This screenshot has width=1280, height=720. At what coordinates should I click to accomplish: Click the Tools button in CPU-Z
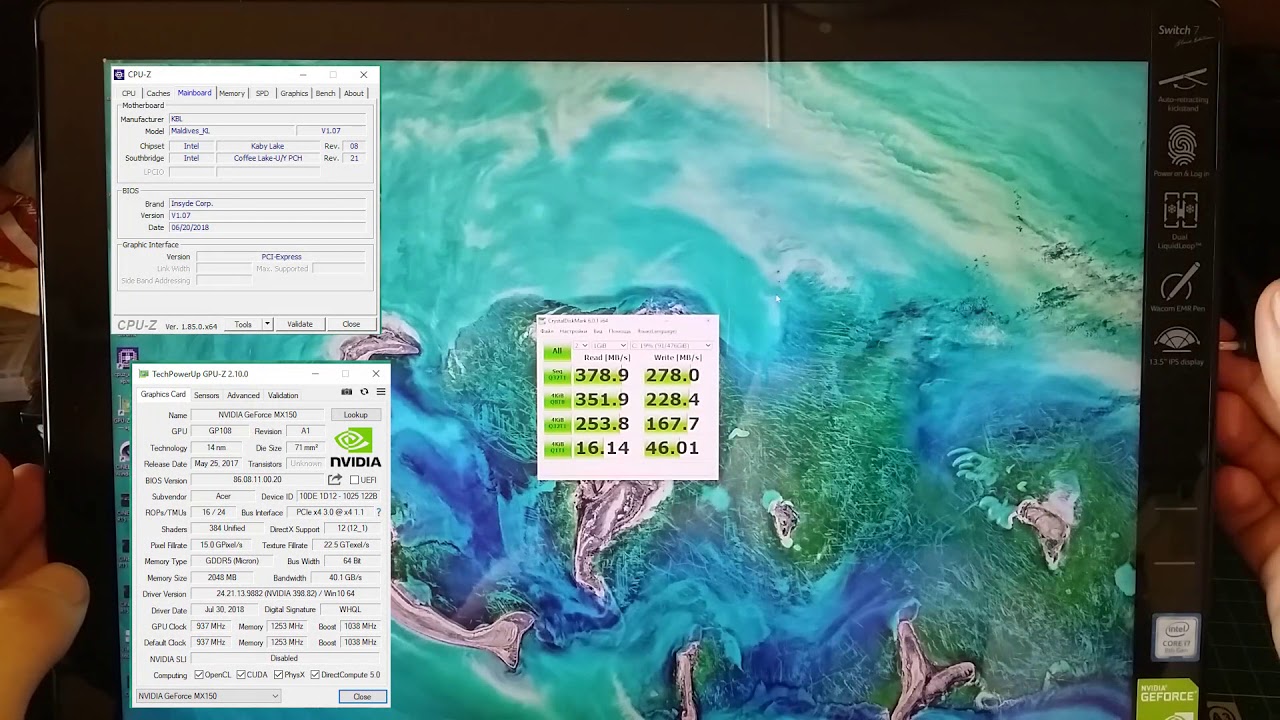[243, 324]
